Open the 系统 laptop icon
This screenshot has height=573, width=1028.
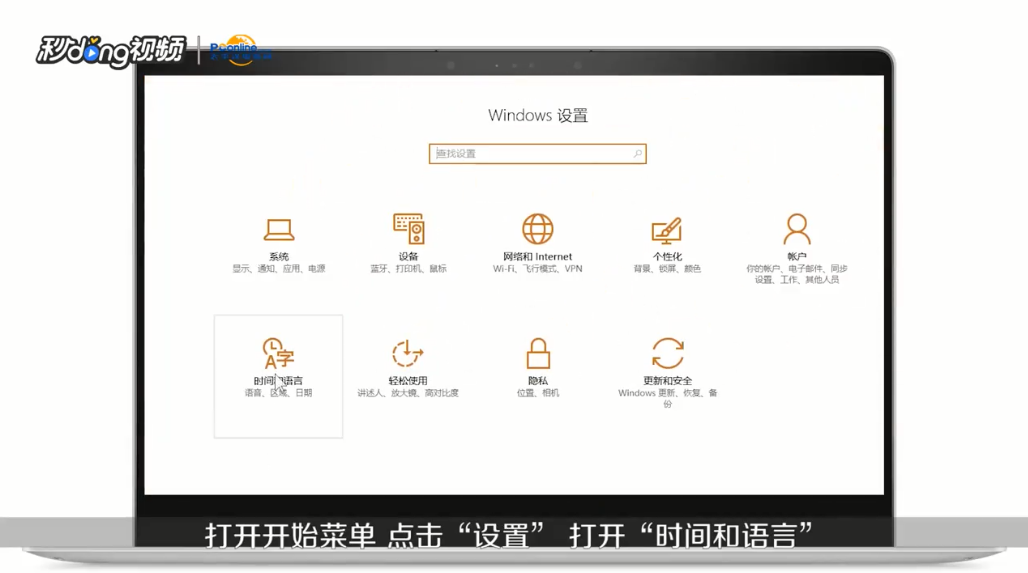279,229
